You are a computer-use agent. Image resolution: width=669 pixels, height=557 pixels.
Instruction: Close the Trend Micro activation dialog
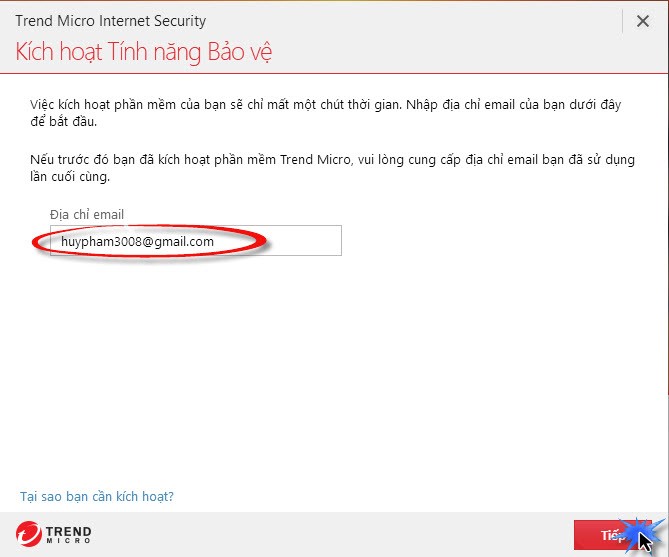pos(643,21)
